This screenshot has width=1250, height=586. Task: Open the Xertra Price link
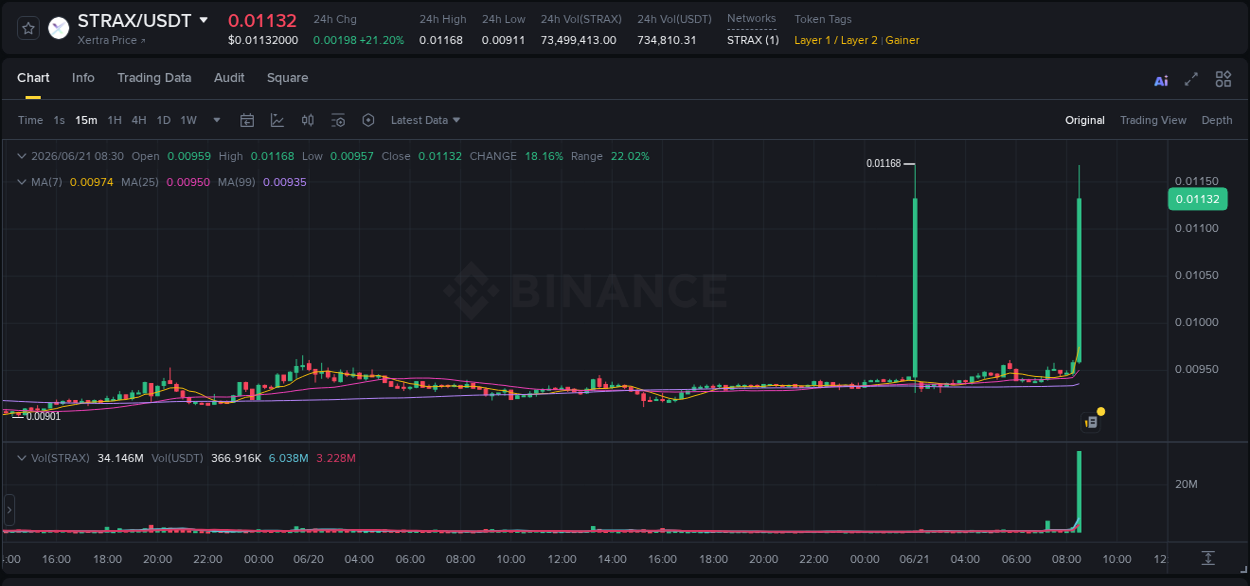click(x=111, y=40)
